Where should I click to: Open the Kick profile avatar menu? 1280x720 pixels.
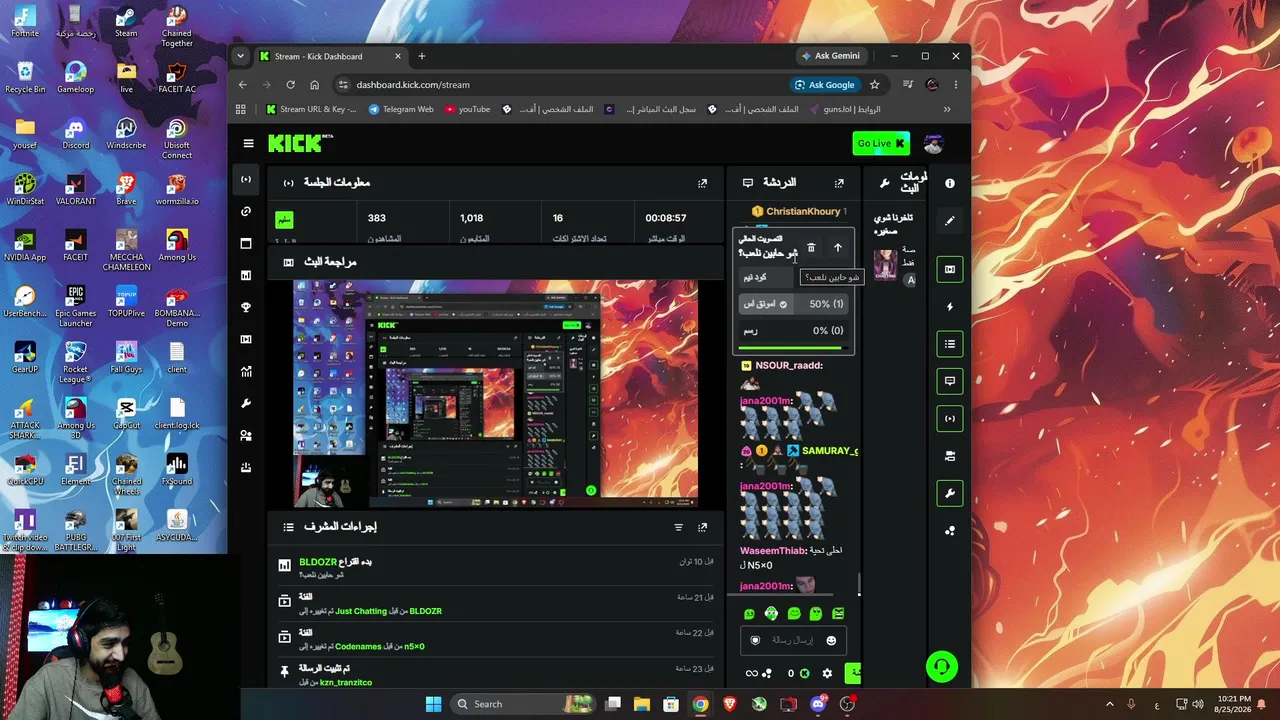click(933, 143)
